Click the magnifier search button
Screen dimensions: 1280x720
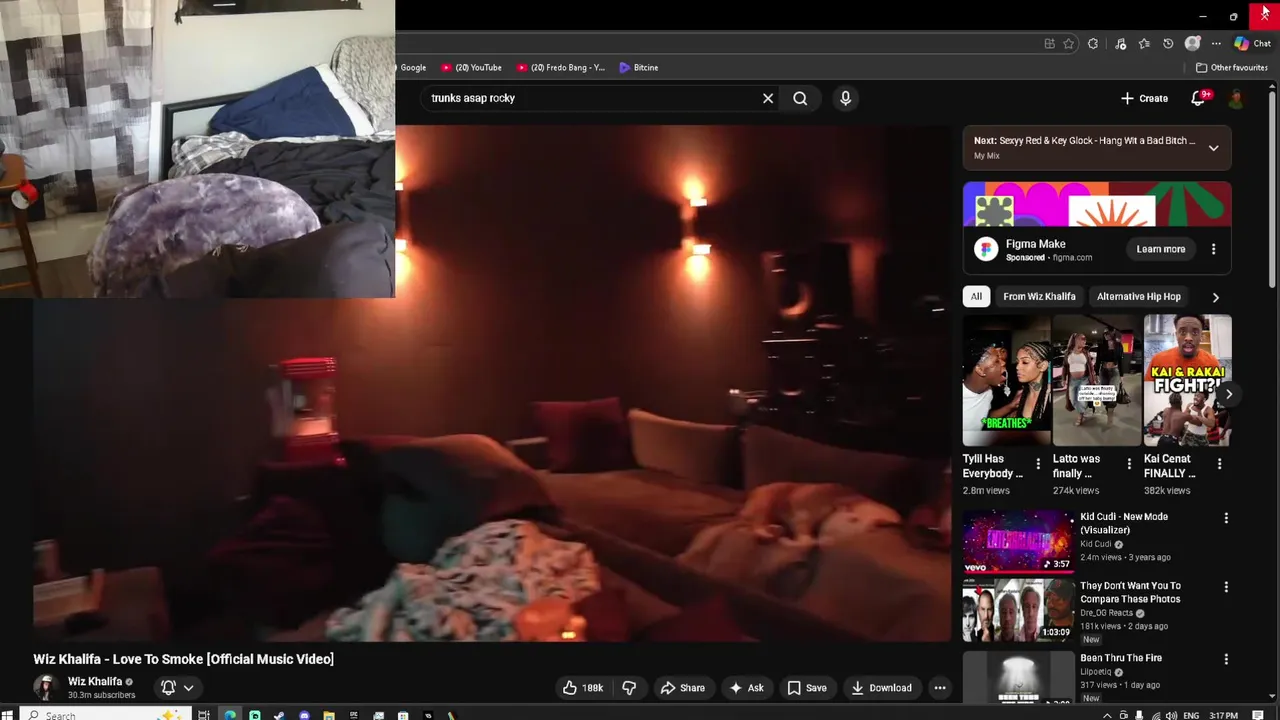(800, 98)
